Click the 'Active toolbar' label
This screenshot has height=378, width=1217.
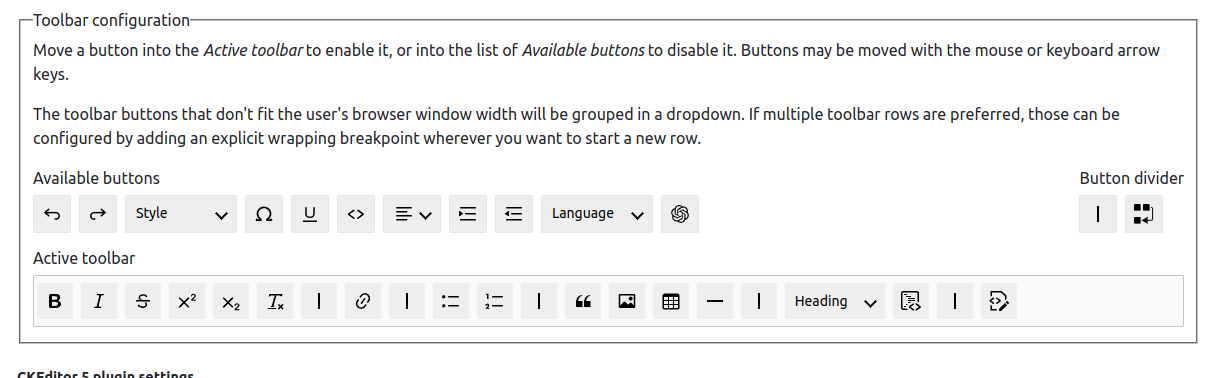point(84,258)
